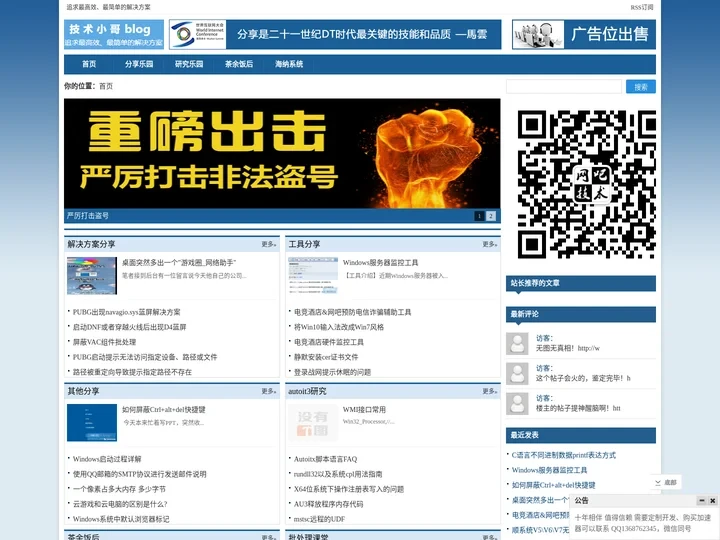Open the Autoitx脚本语言FAQ article

tap(326, 459)
